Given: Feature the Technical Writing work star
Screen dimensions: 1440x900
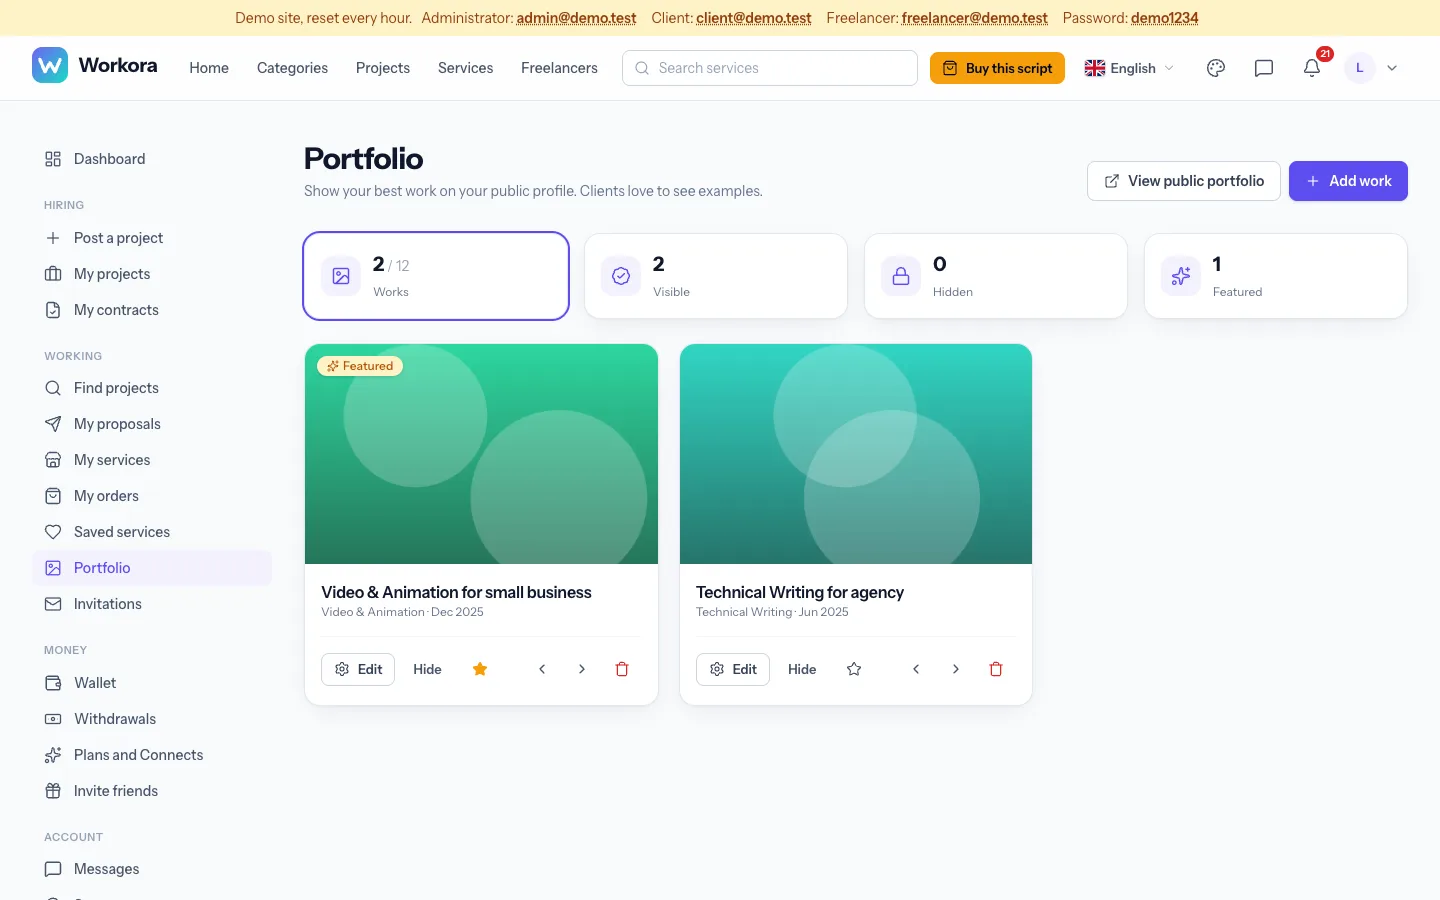Looking at the screenshot, I should coord(854,669).
